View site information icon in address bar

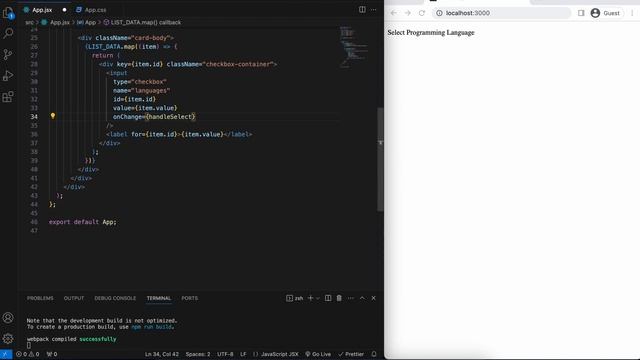point(439,13)
